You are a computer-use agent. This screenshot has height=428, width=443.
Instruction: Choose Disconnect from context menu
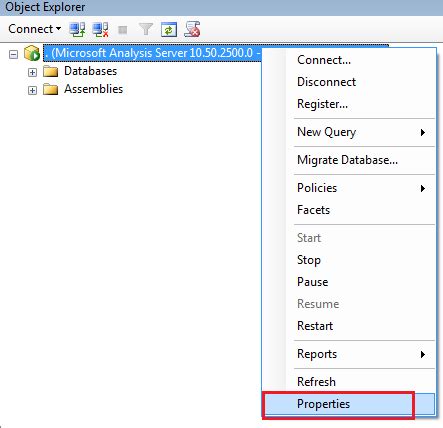coord(349,82)
